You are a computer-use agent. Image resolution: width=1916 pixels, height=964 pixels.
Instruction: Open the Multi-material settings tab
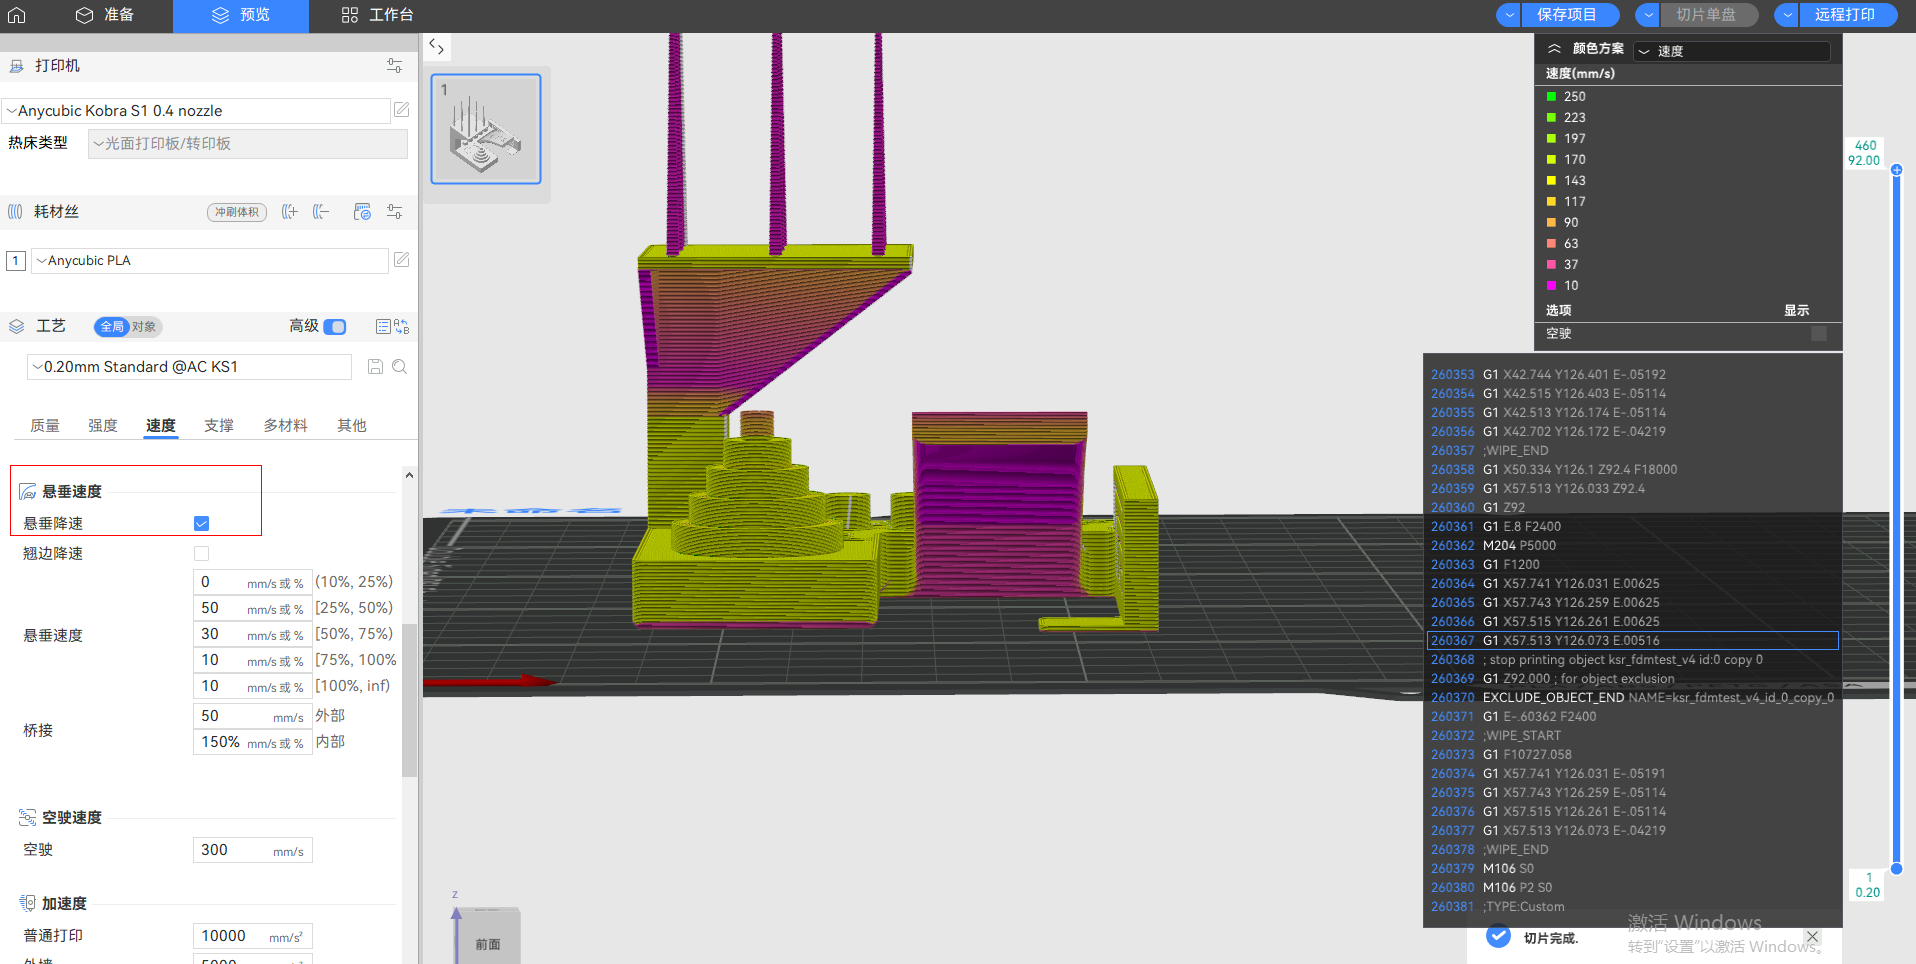tap(285, 426)
